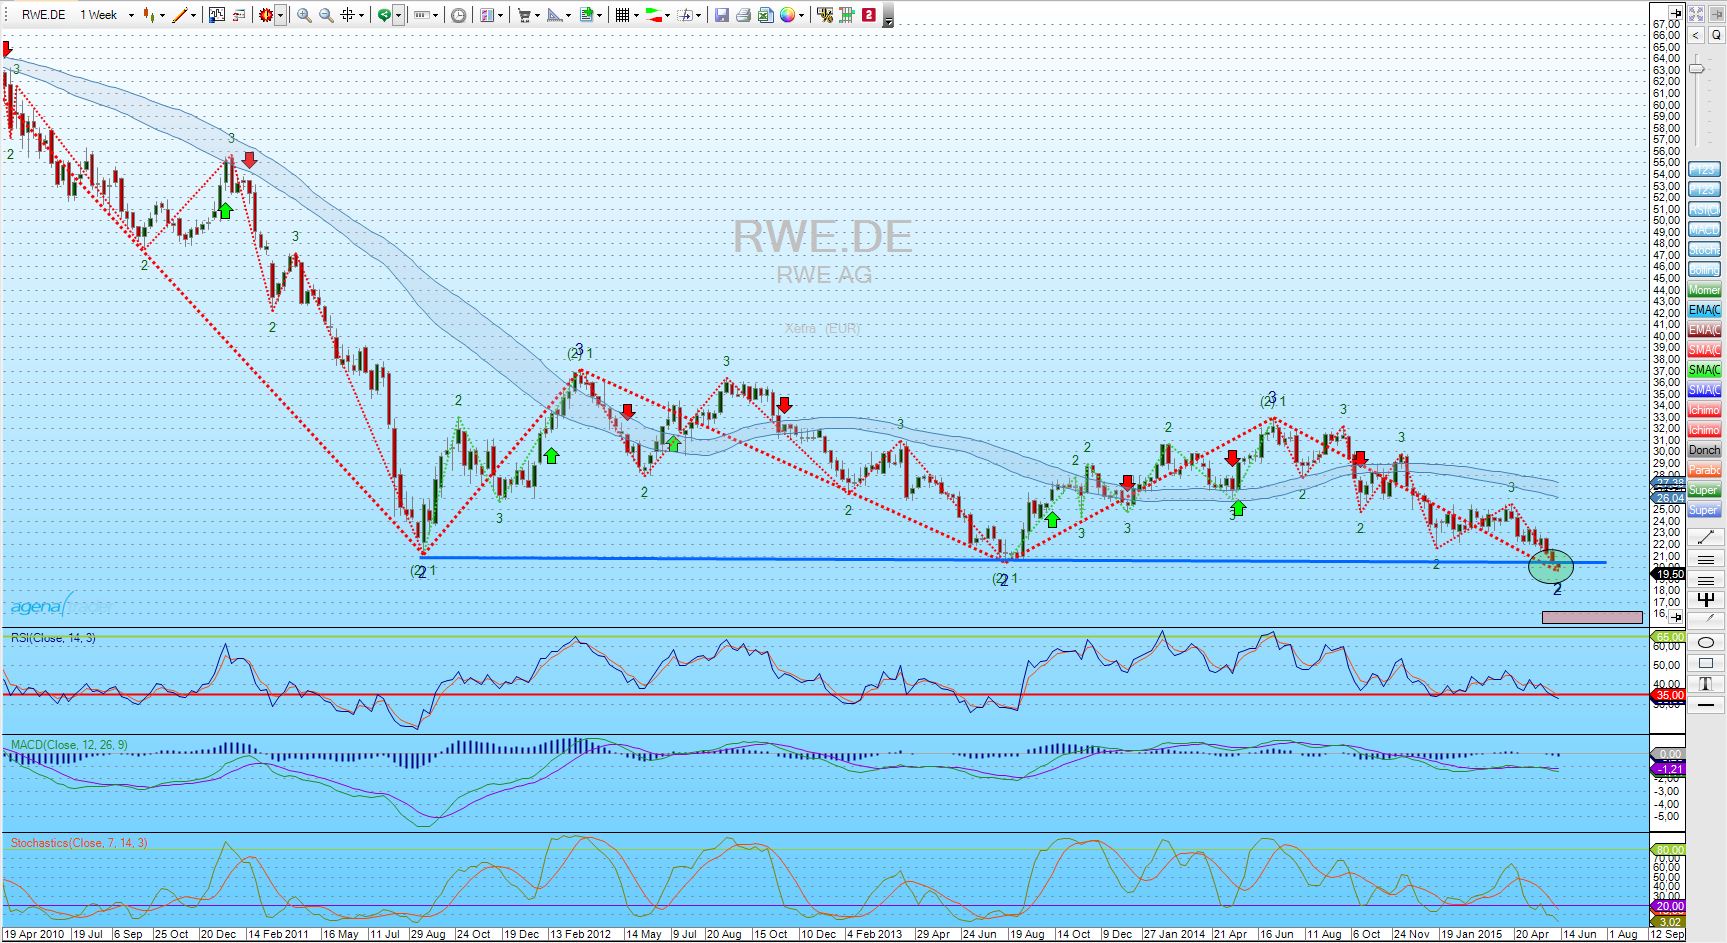Open the clock time settings tool

[x=458, y=15]
